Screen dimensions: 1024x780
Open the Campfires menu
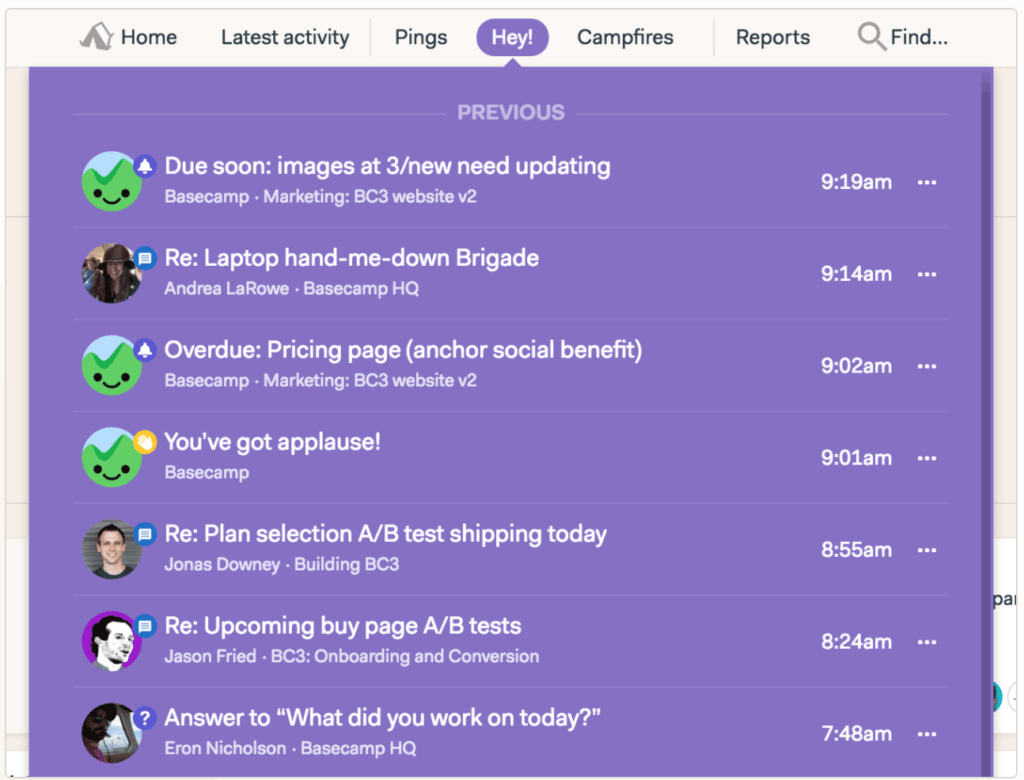click(625, 37)
